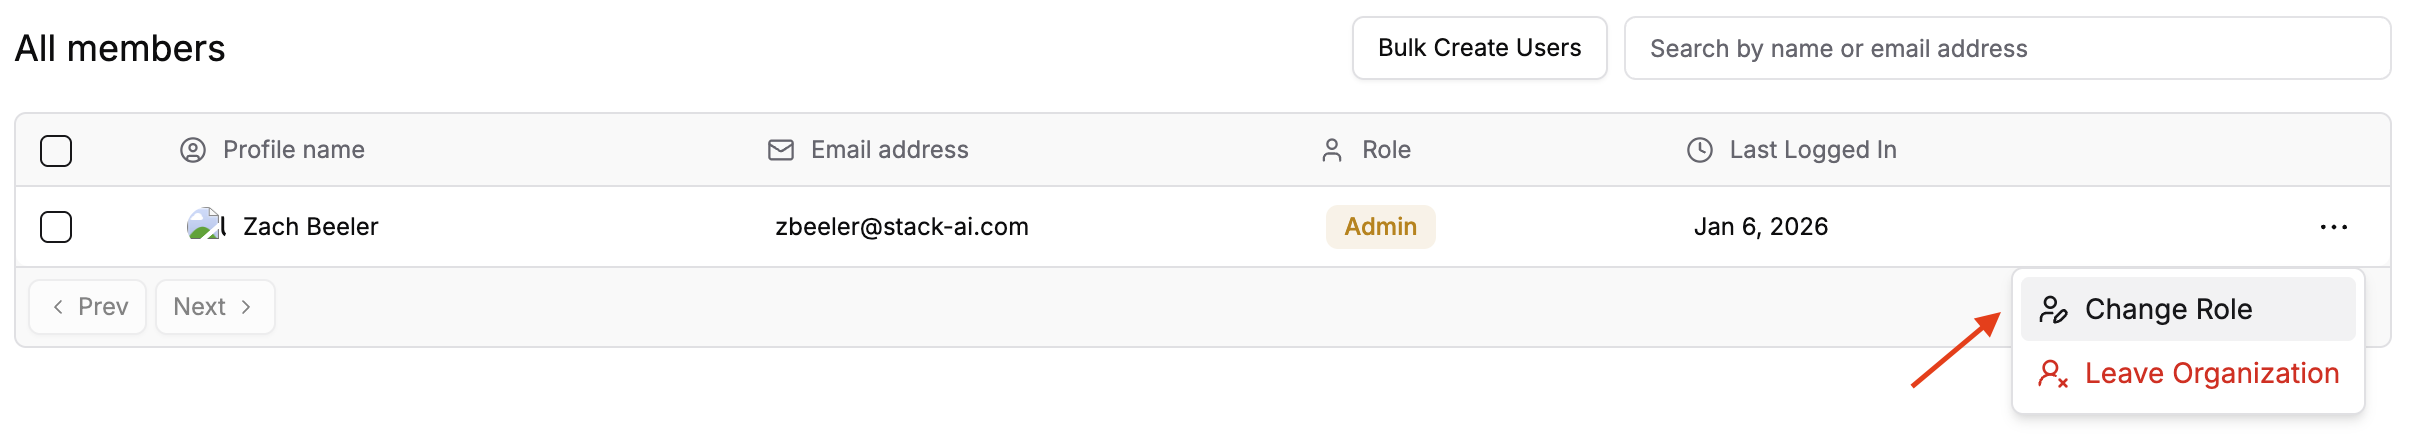Click the envelope icon beside Email address

click(x=780, y=150)
